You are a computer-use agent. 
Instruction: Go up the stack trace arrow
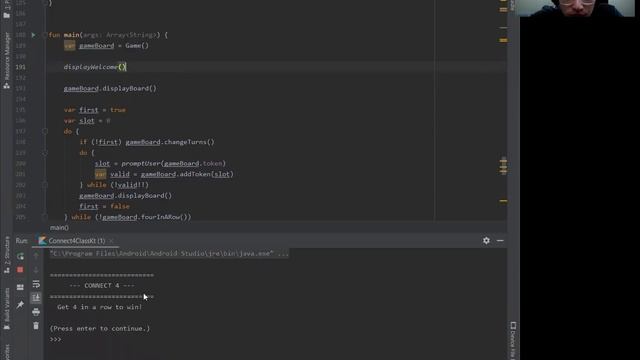[x=36, y=256]
